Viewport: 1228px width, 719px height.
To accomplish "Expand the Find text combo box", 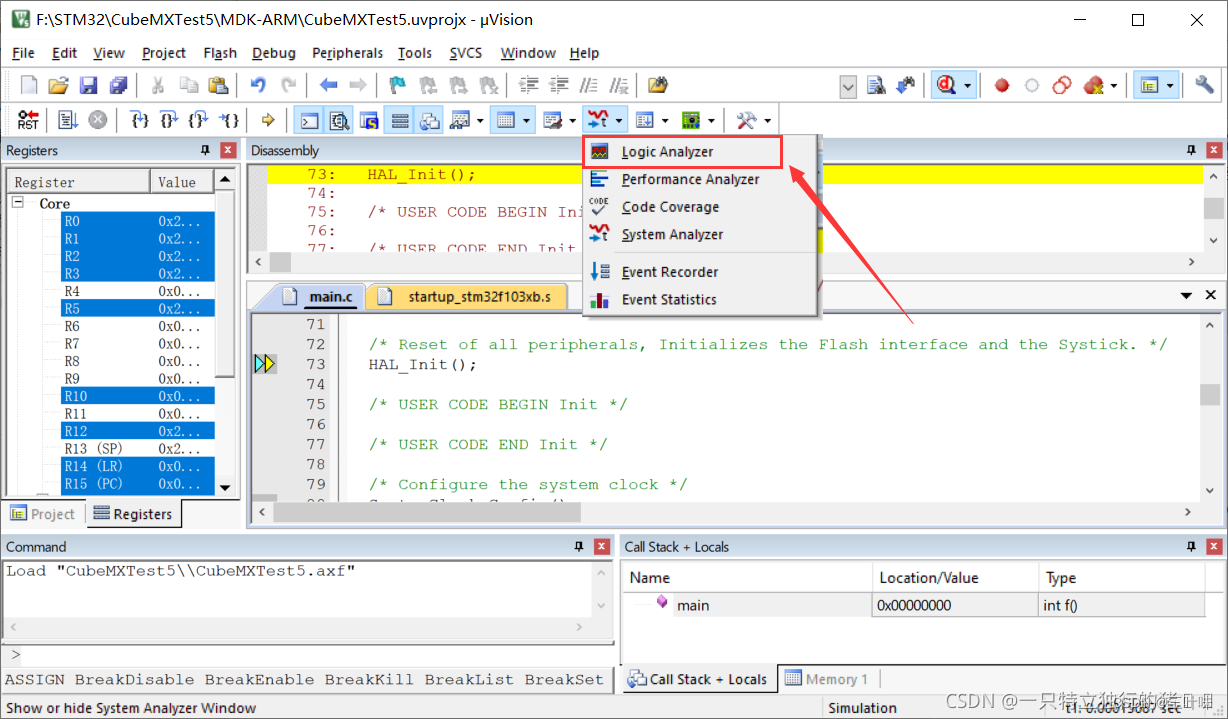I will 848,87.
